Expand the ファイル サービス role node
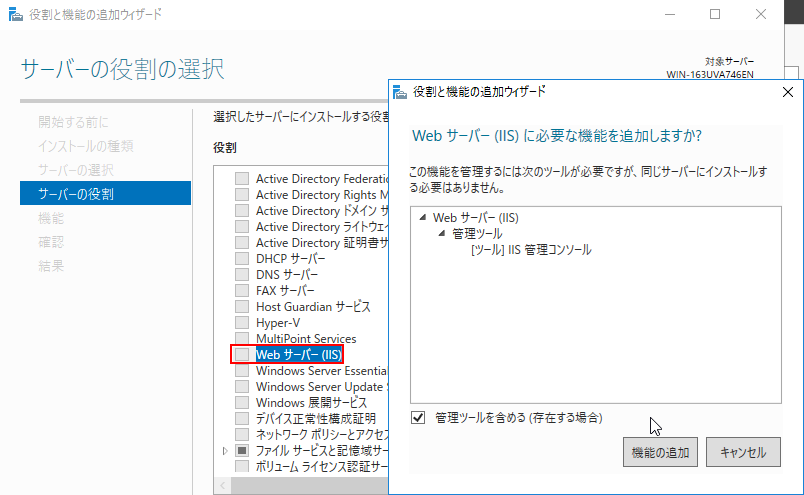Viewport: 804px width, 495px height. pos(225,451)
